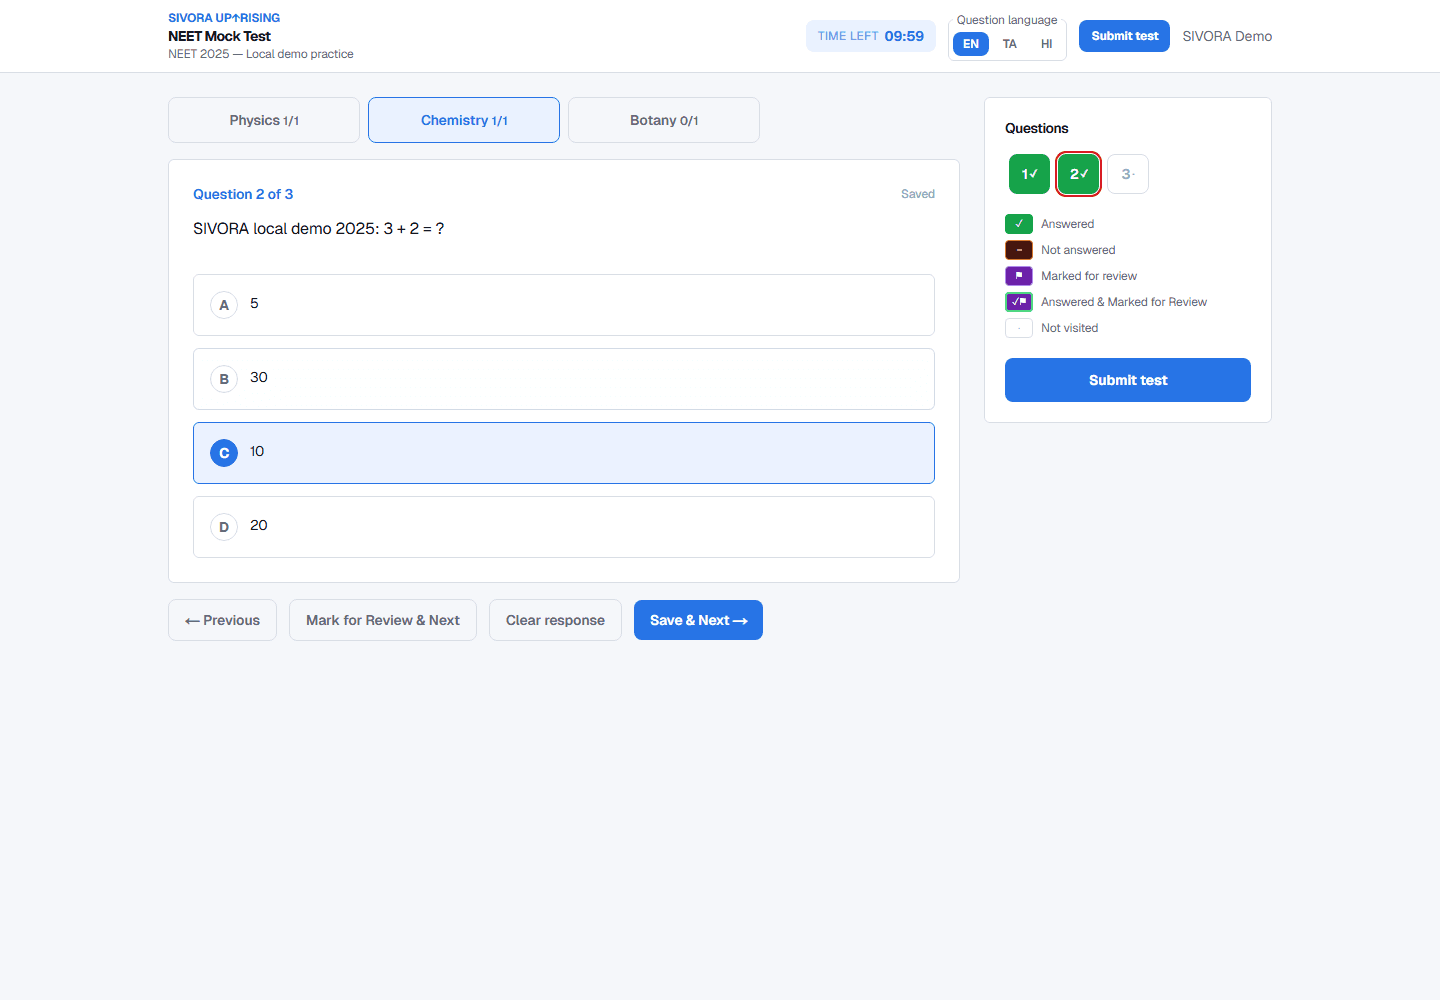Screen dimensions: 1440x1000
Task: Submit test from the top header
Action: coord(1124,36)
